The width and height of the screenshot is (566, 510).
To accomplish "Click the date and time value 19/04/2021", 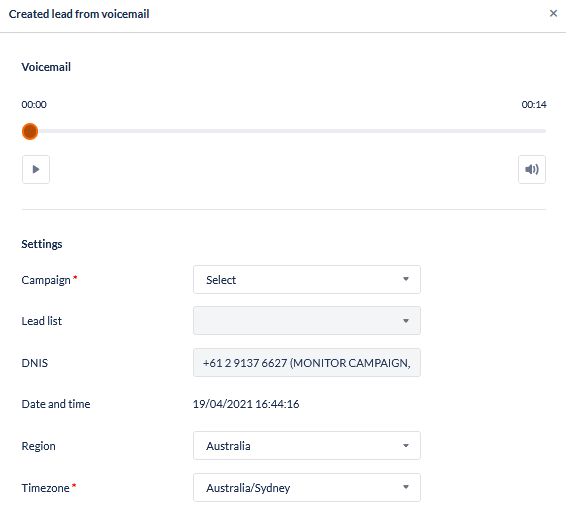I will (222, 404).
